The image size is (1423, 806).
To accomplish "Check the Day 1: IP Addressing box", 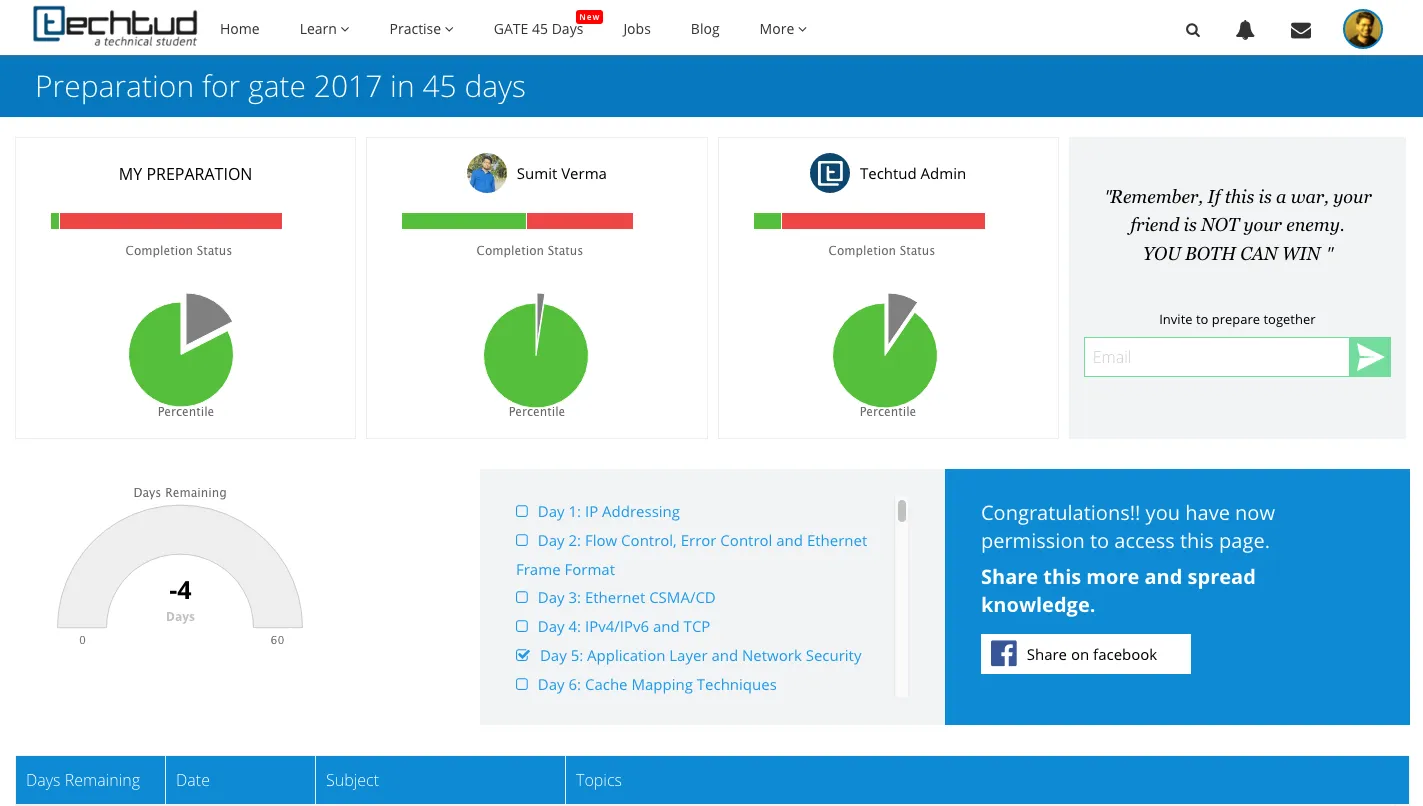I will (x=522, y=511).
